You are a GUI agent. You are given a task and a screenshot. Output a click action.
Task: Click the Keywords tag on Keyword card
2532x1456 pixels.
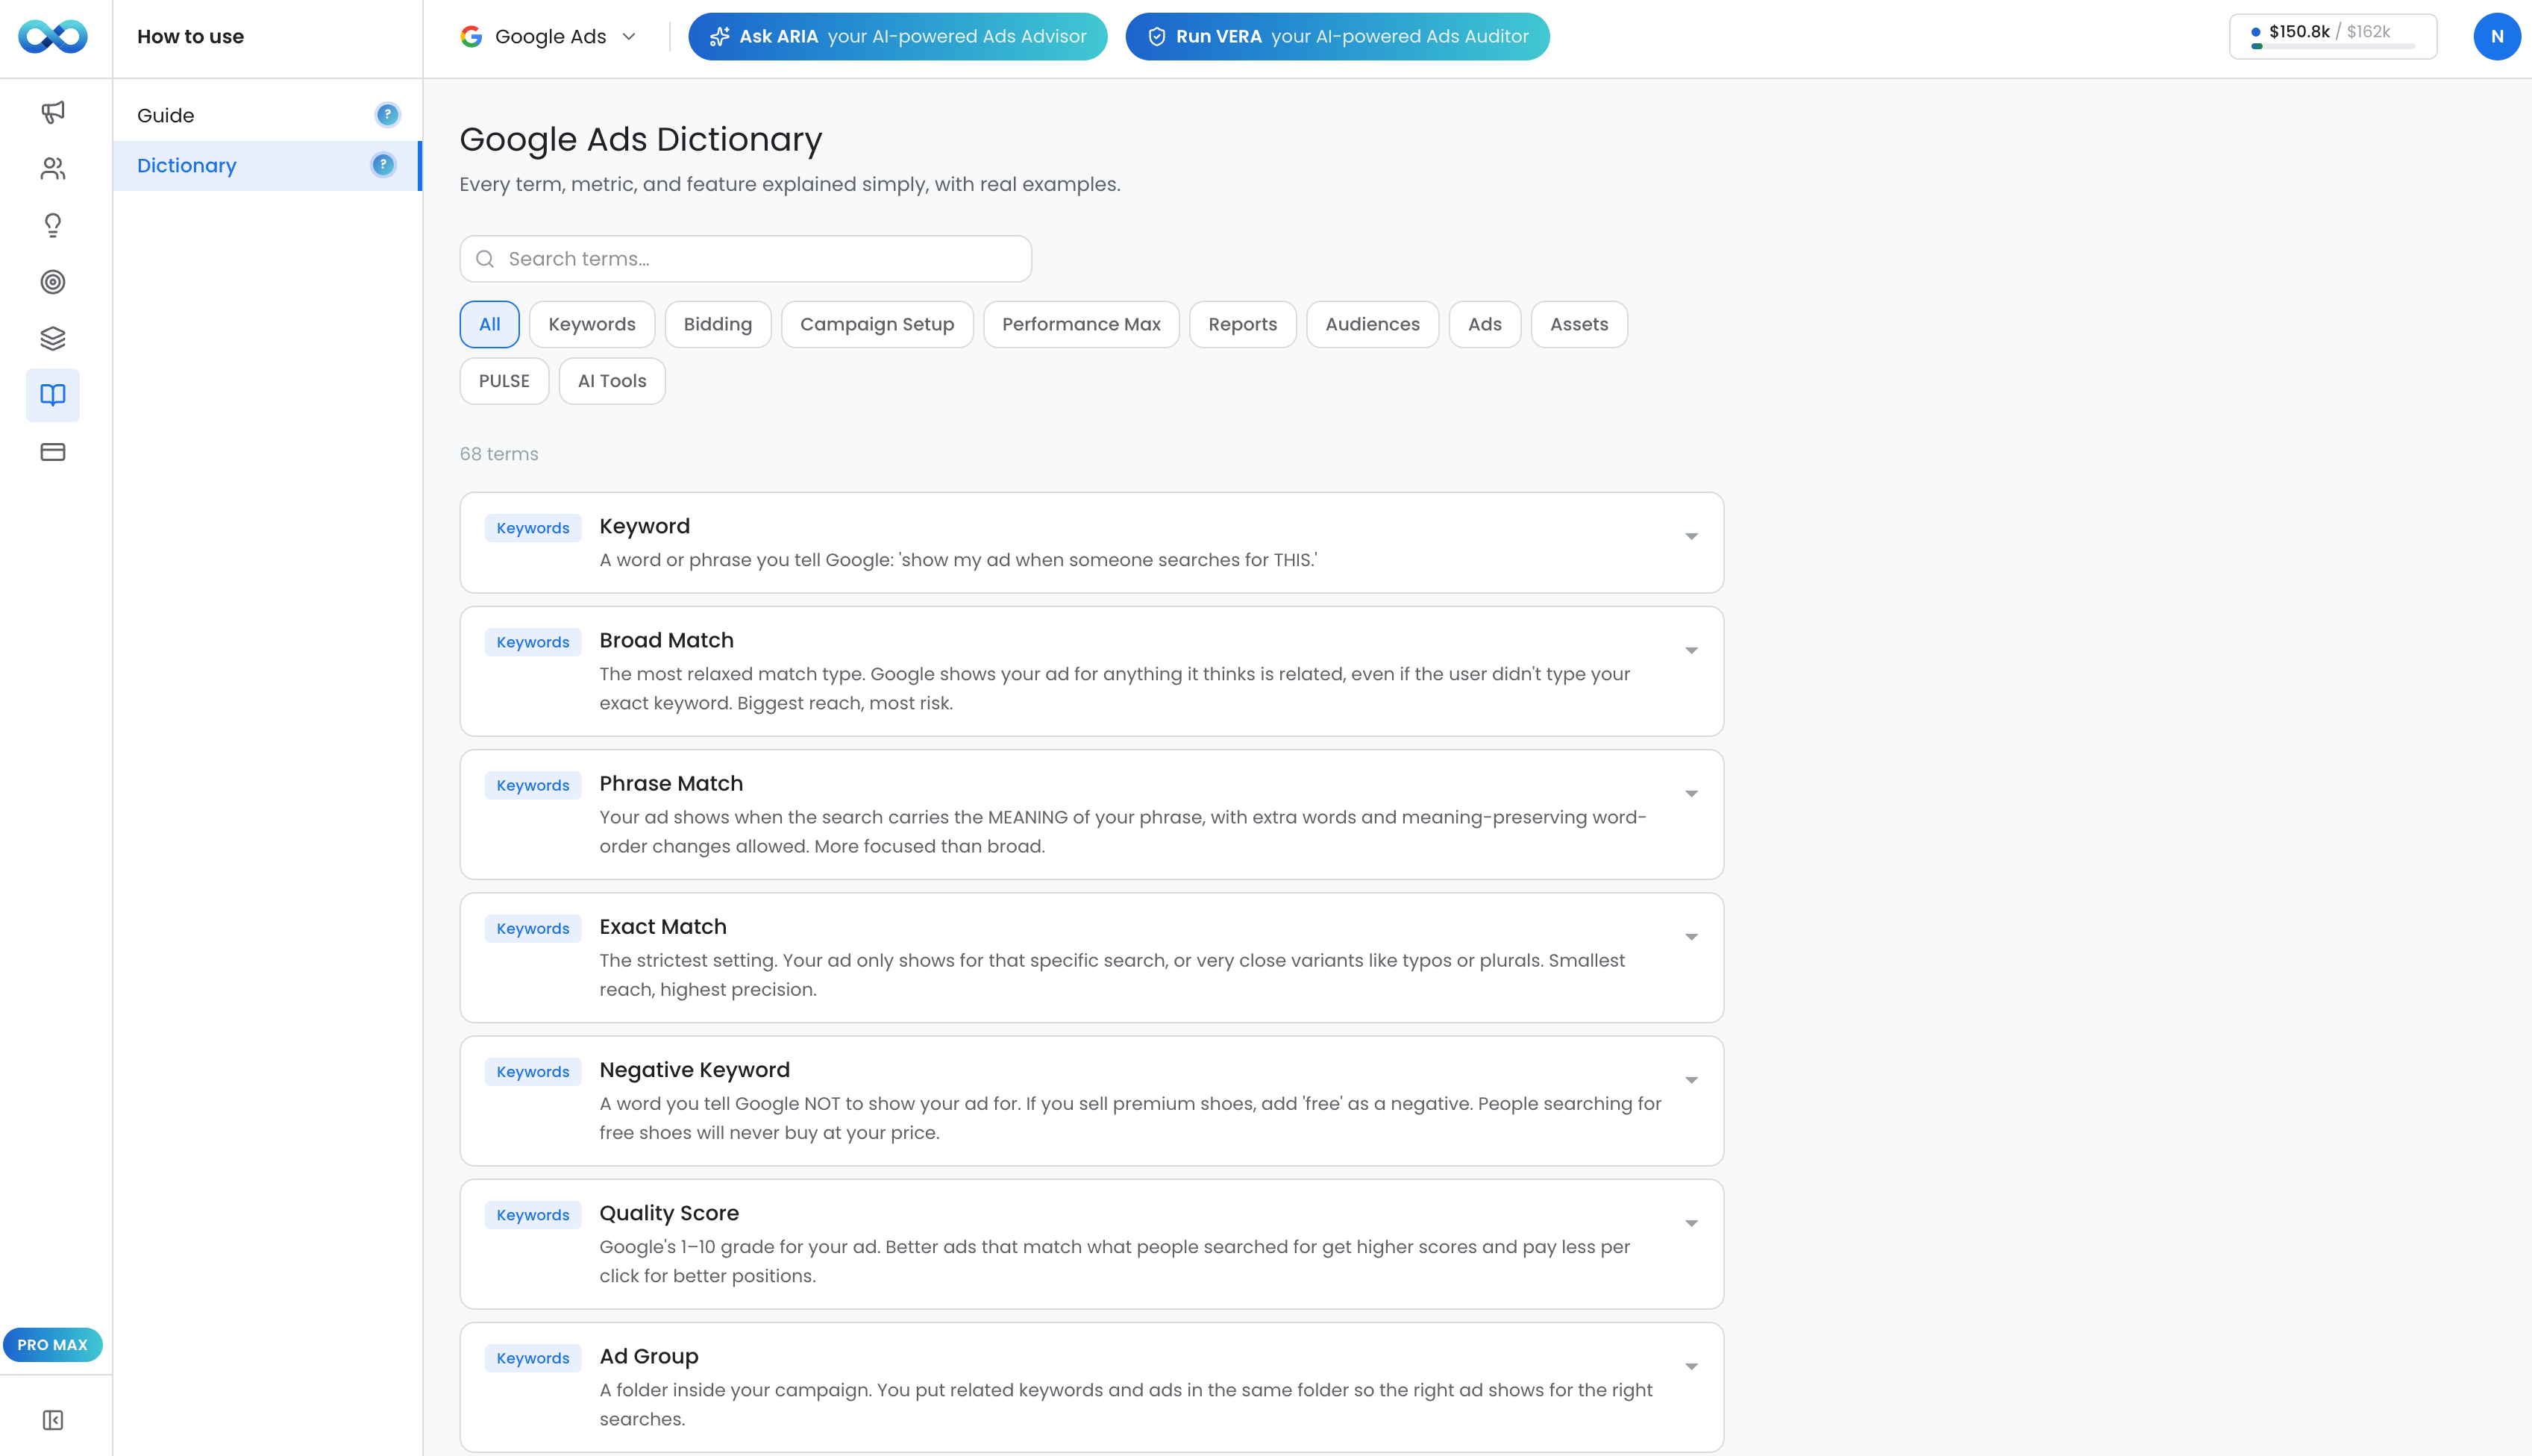(x=533, y=528)
